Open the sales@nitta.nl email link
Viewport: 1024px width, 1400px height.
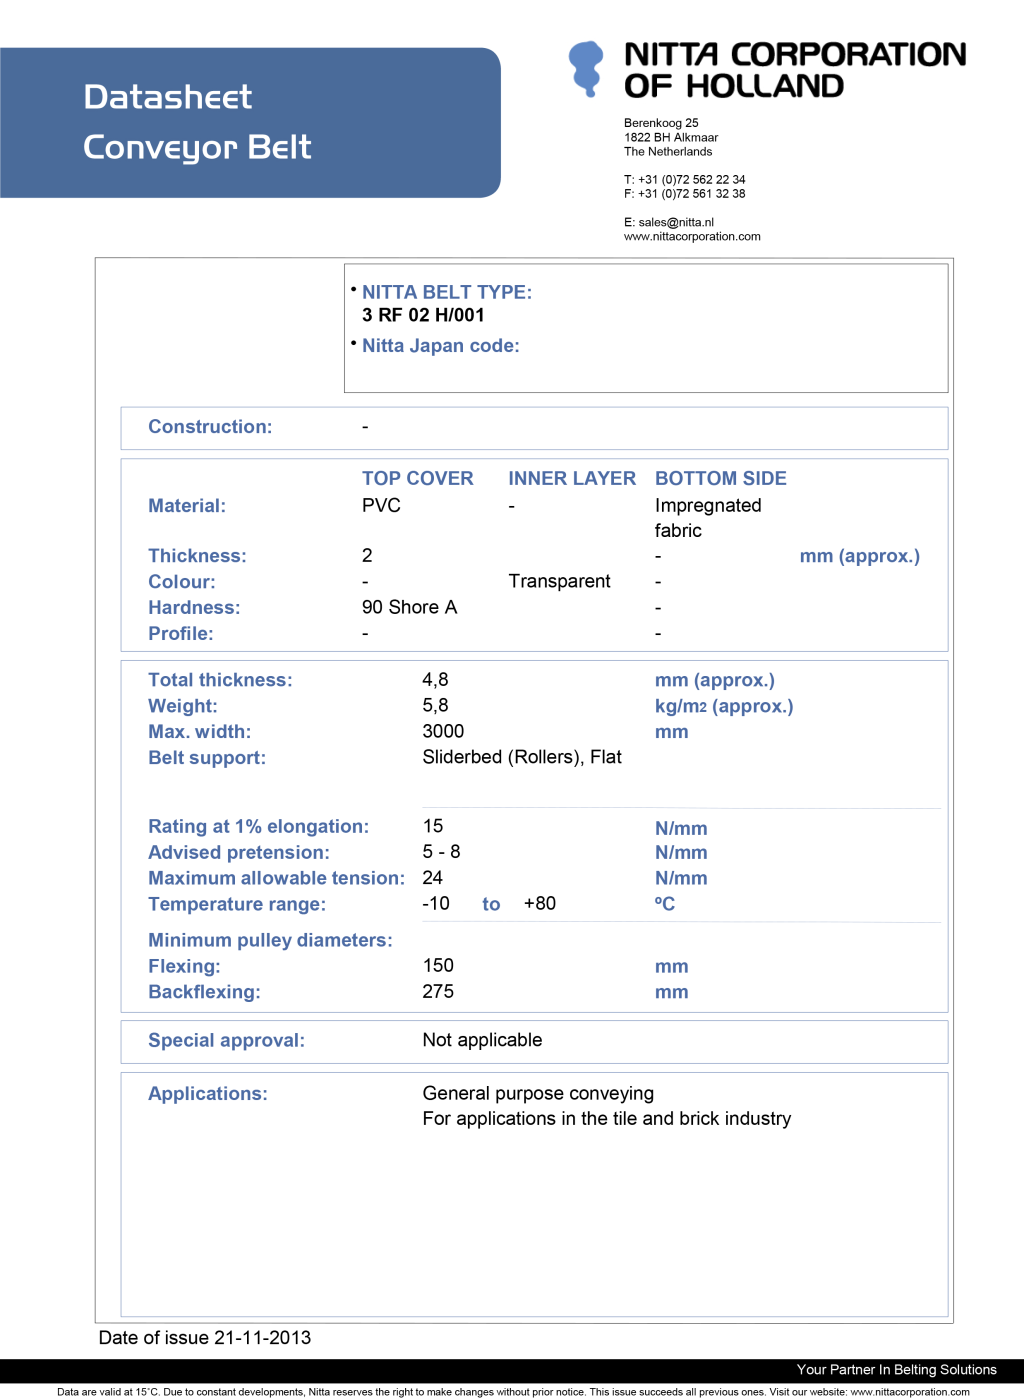[x=676, y=222]
